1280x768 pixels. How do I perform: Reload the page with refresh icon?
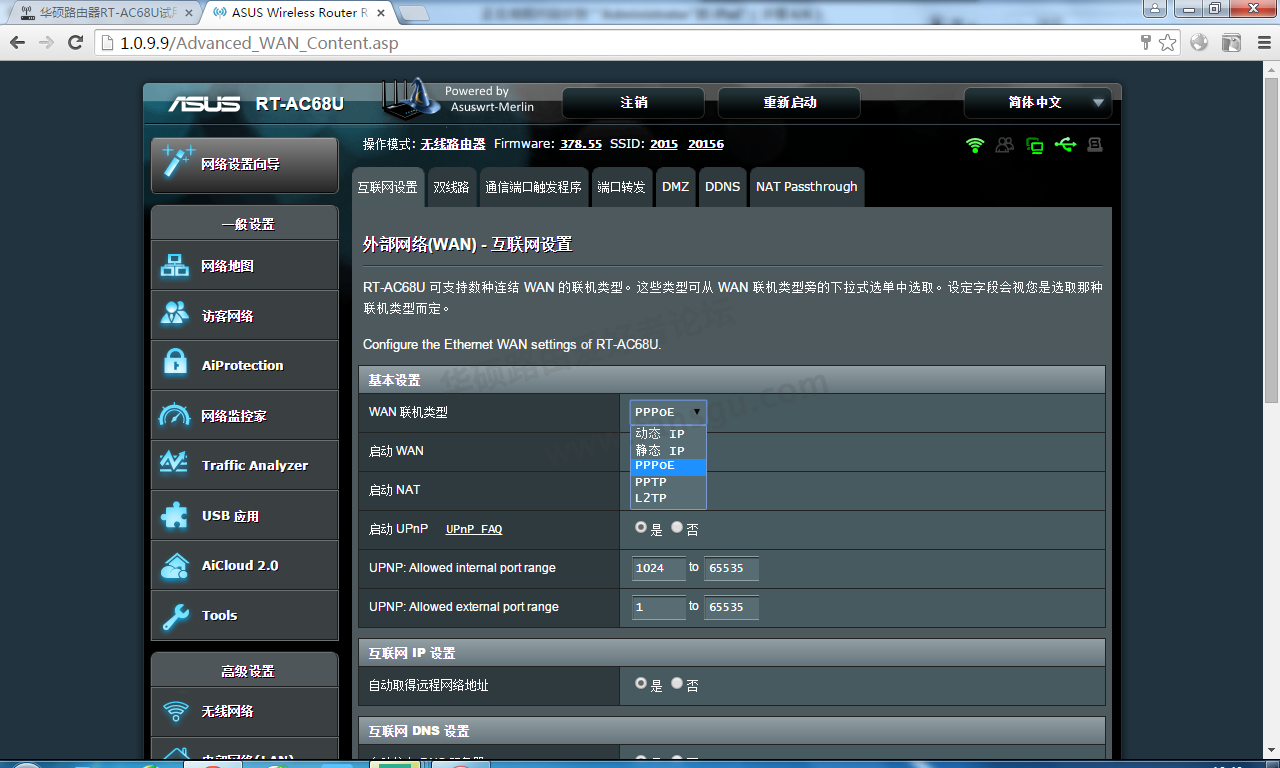(75, 42)
